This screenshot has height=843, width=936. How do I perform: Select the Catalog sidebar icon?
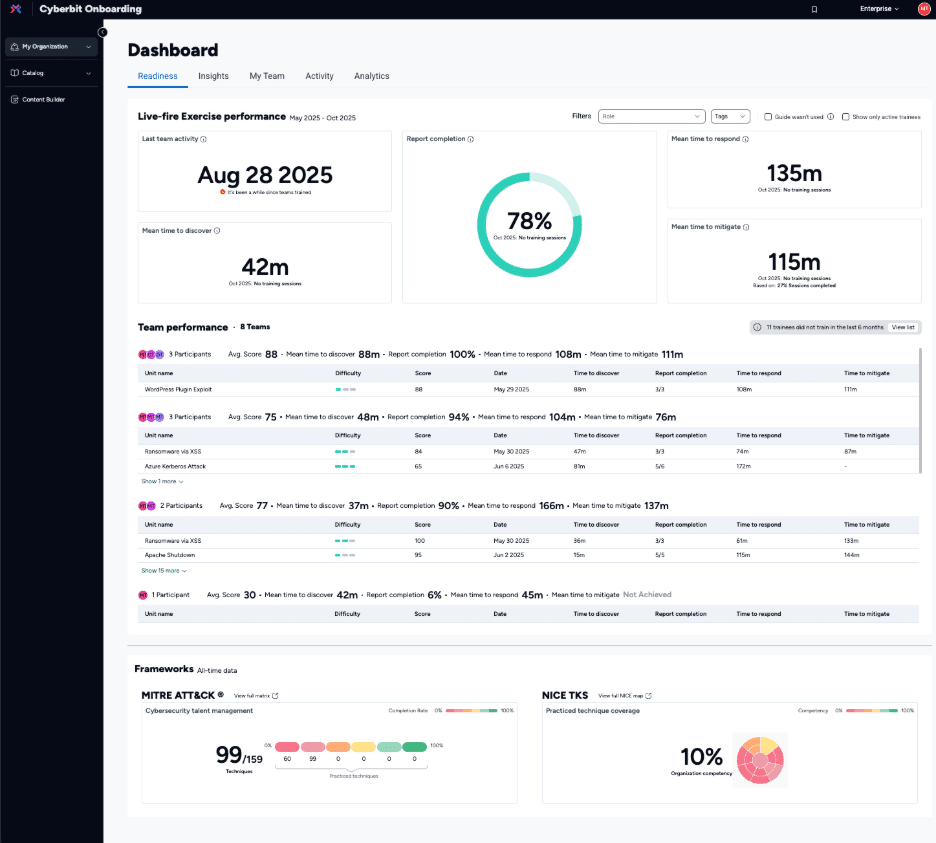coord(14,72)
